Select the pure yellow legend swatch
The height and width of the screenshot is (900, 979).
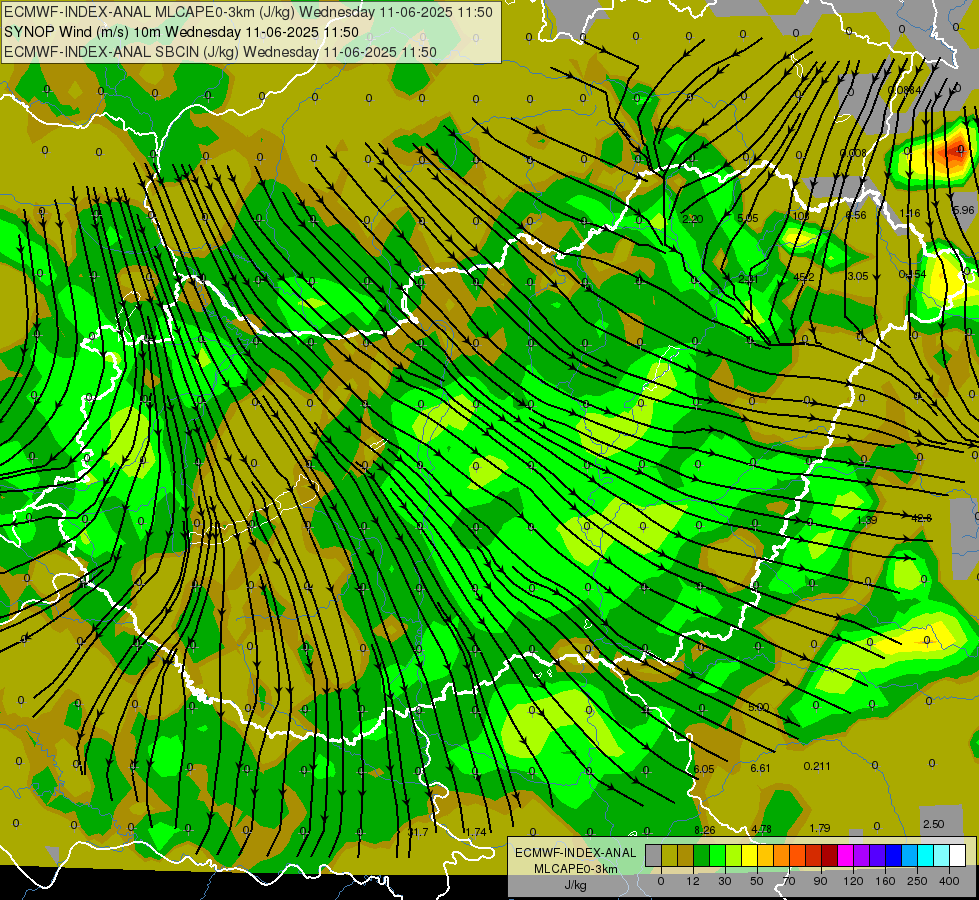(x=750, y=855)
